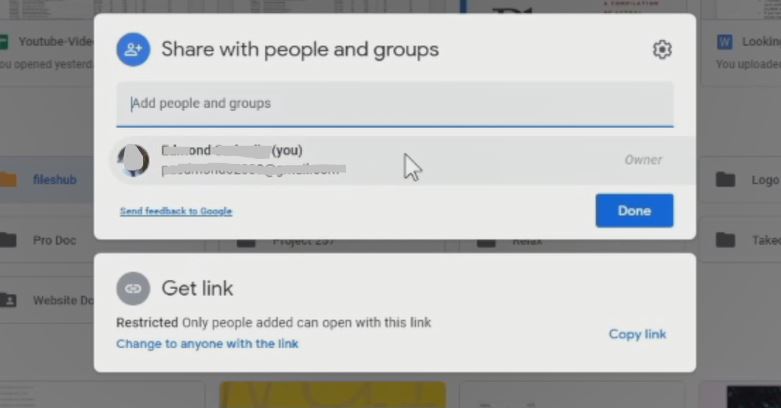Click the Word icon beside Looking file
Viewport: 781px width, 408px height.
pyautogui.click(x=725, y=43)
